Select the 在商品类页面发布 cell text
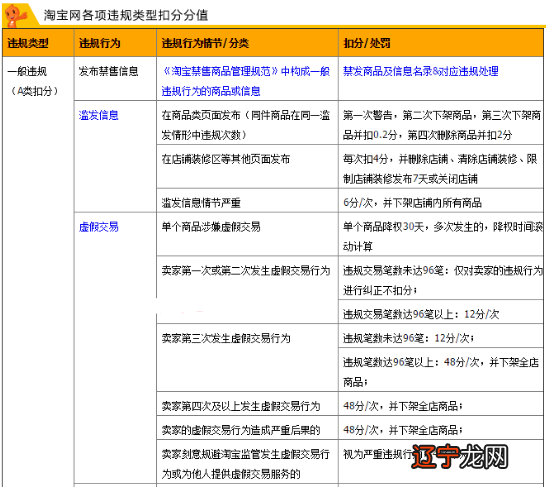The height and width of the screenshot is (489, 546). pos(245,125)
